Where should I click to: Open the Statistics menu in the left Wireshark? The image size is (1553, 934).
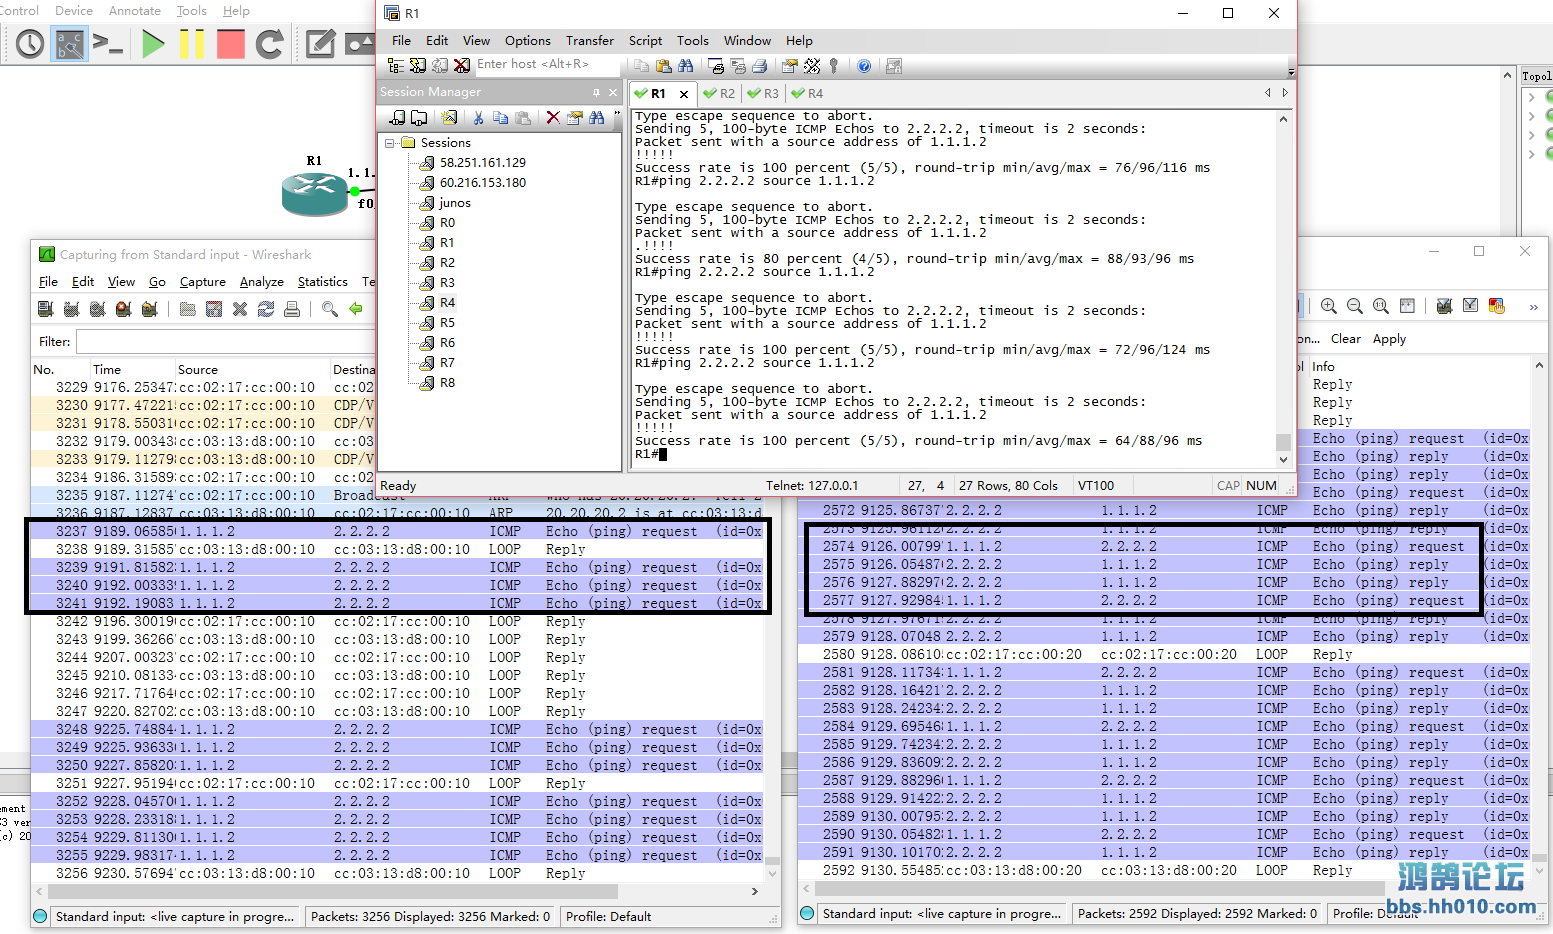(x=323, y=282)
